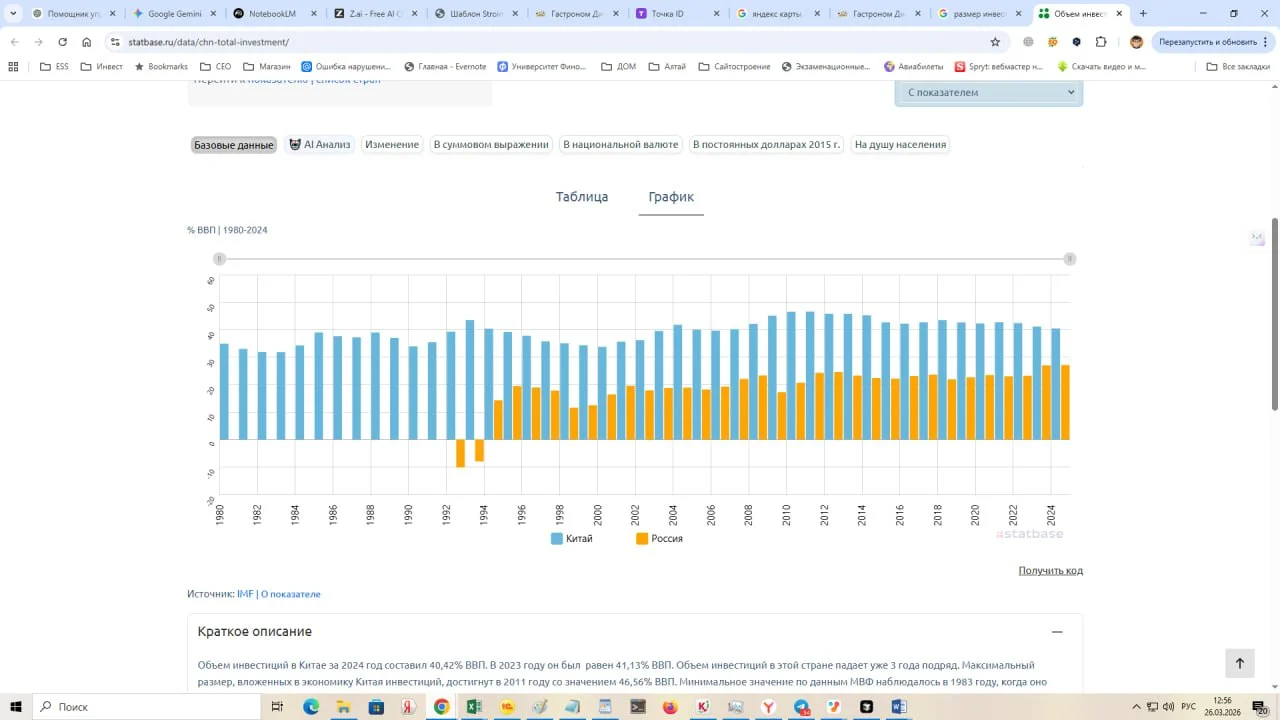
Task: Open Excel from the Windows taskbar
Action: click(474, 707)
